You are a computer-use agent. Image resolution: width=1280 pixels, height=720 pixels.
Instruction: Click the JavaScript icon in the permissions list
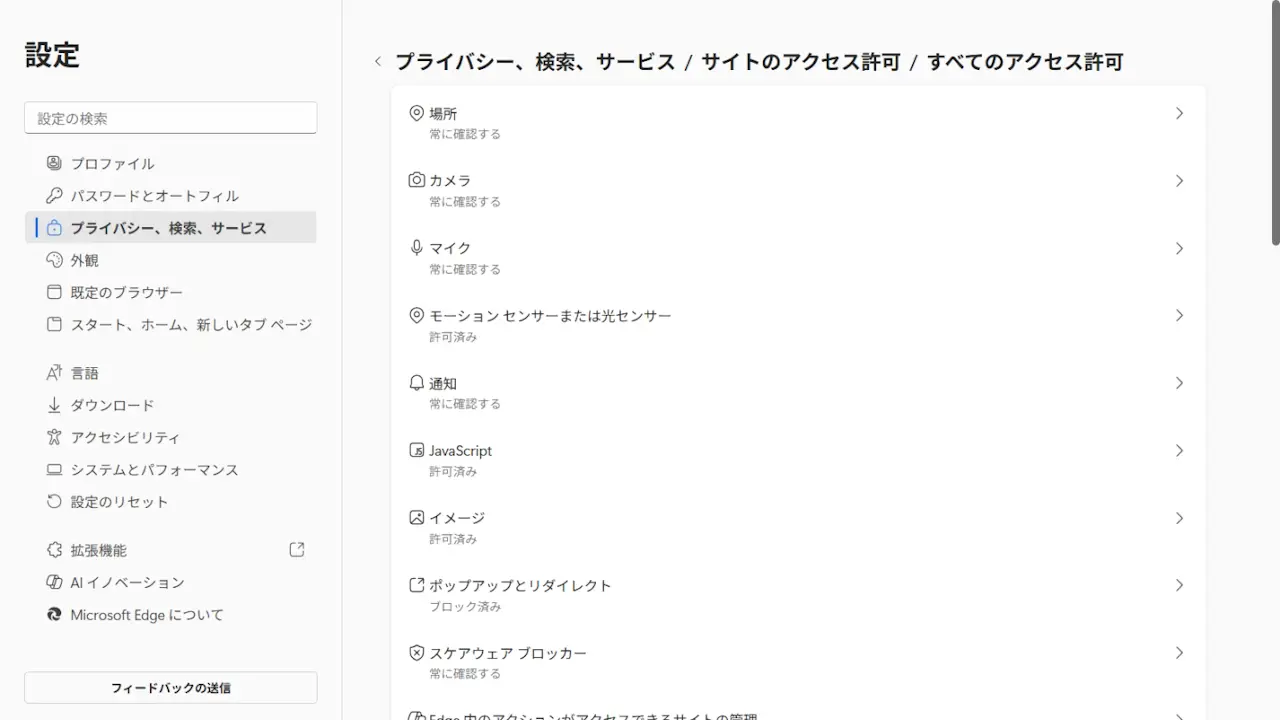[417, 450]
